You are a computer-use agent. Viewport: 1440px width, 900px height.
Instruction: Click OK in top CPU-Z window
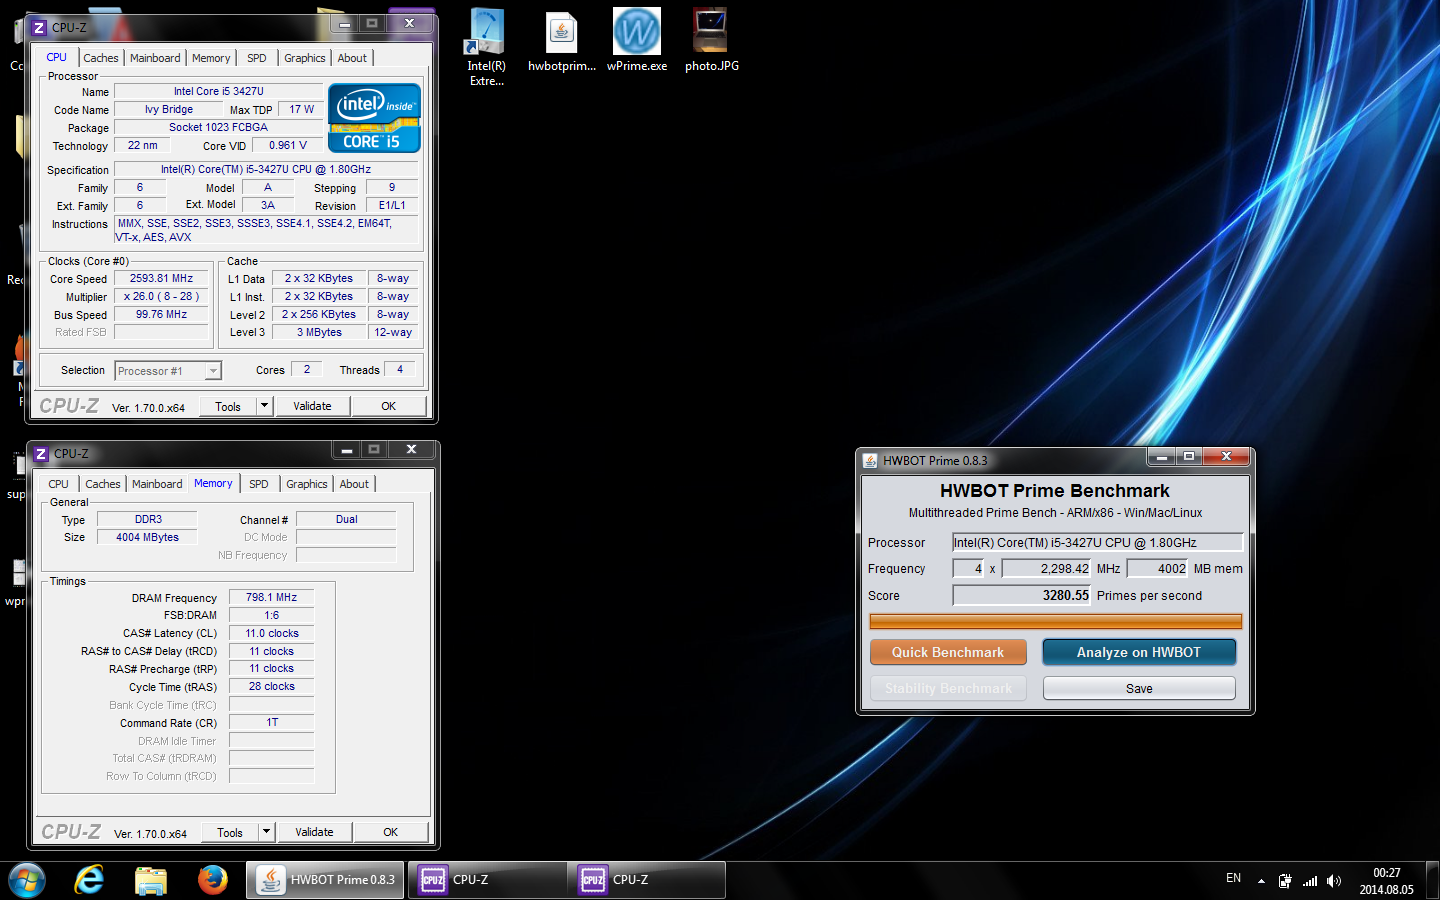pyautogui.click(x=389, y=406)
